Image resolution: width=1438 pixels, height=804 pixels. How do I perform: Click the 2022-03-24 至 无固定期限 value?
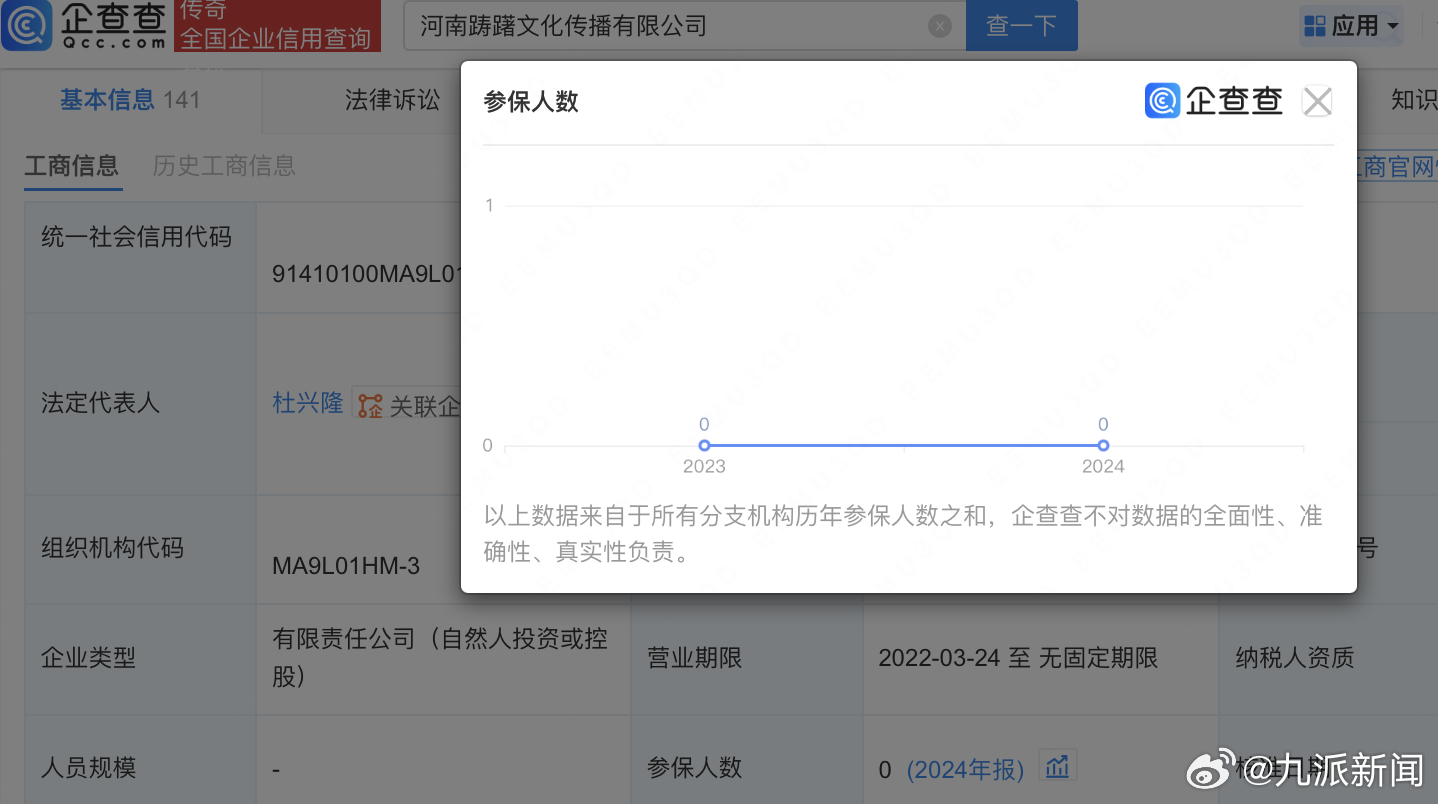[x=1018, y=658]
